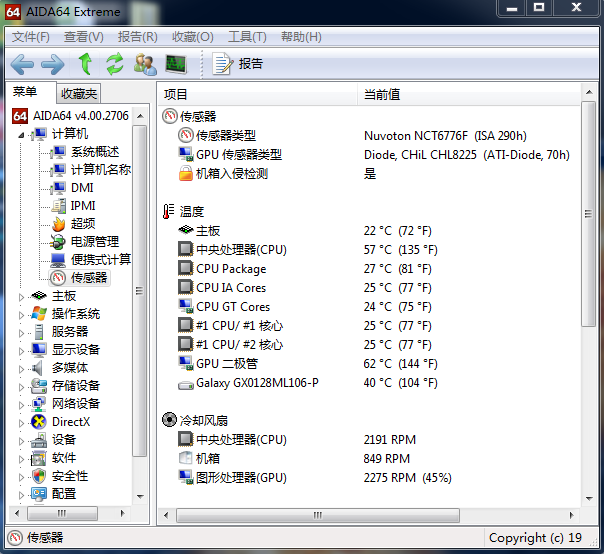This screenshot has width=604, height=554.
Task: Click the shield icon for 安全性
Action: (x=39, y=476)
